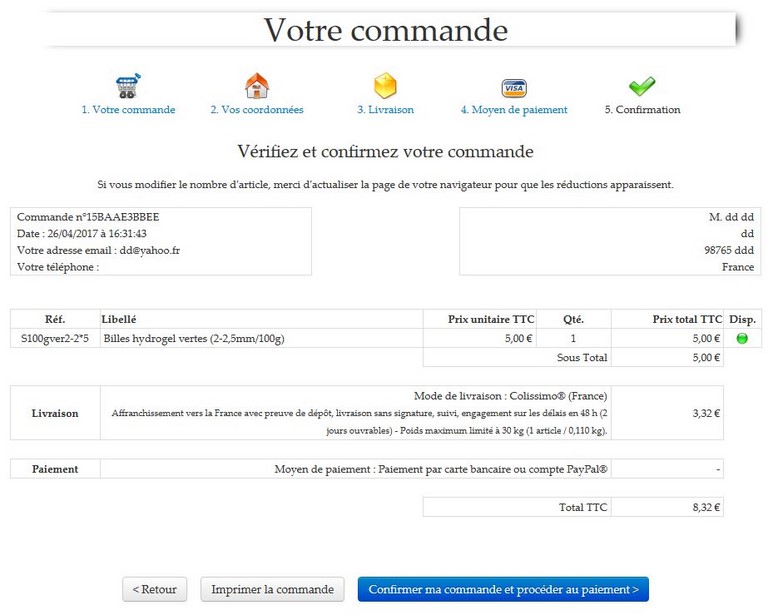The width and height of the screenshot is (768, 615).
Task: Click the 'Votre téléphone :' line
Action: pos(58,267)
